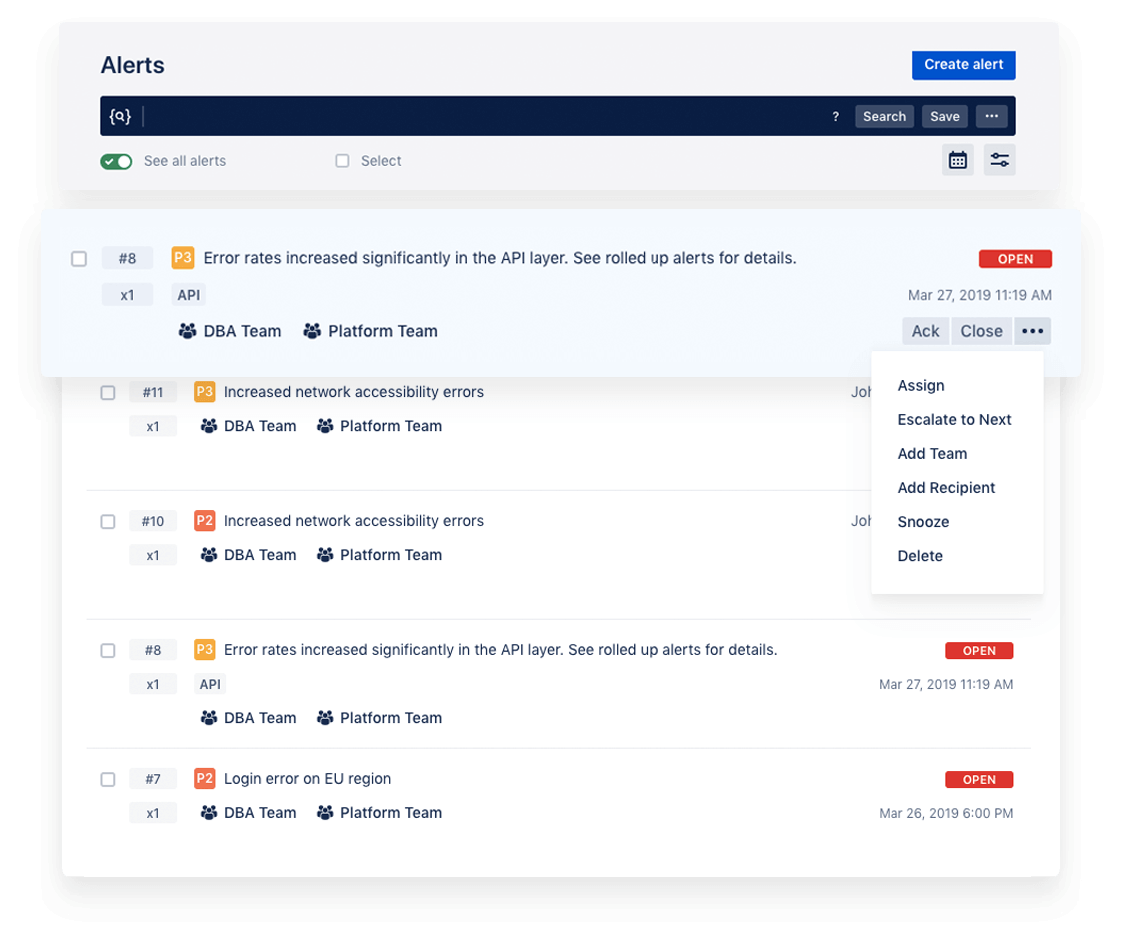1125x938 pixels.
Task: Check the "Select" checkbox
Action: coord(342,160)
